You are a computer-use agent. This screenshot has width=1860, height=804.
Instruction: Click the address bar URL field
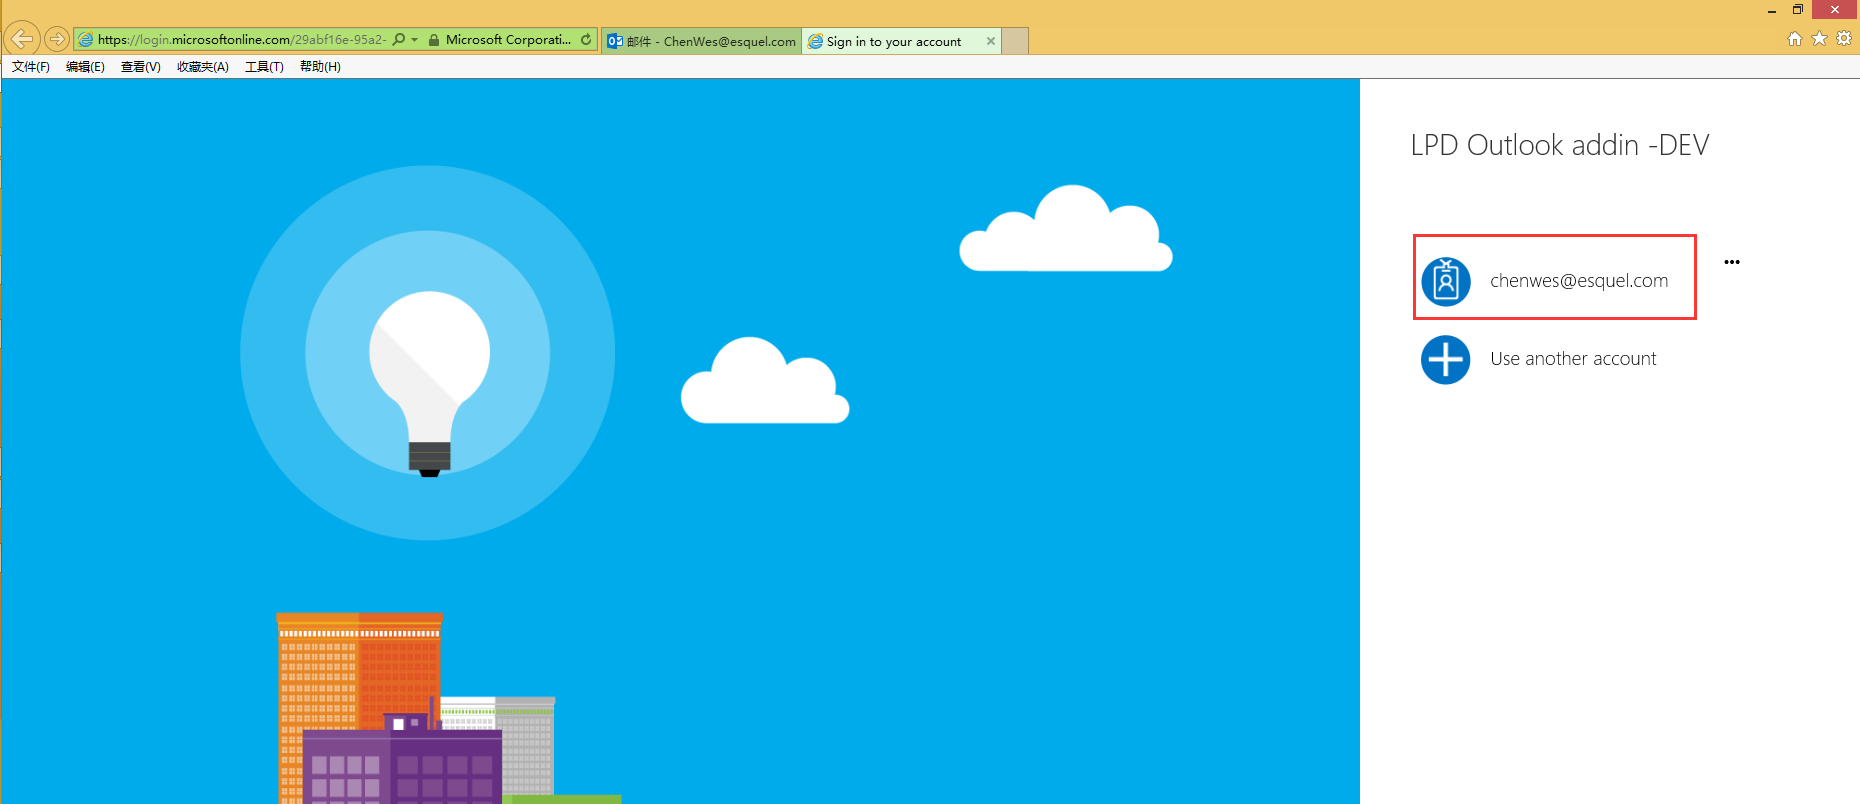(241, 40)
